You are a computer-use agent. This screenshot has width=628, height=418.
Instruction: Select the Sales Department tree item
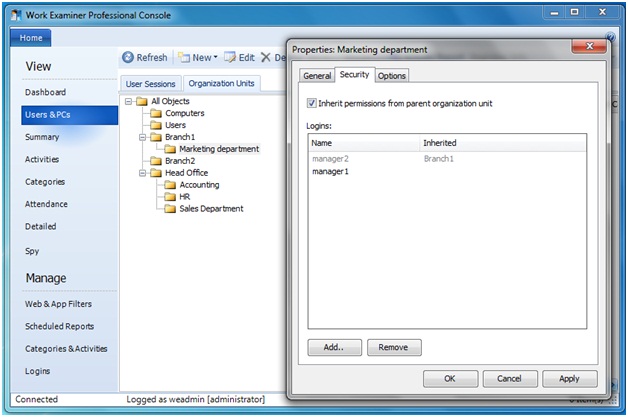click(211, 209)
